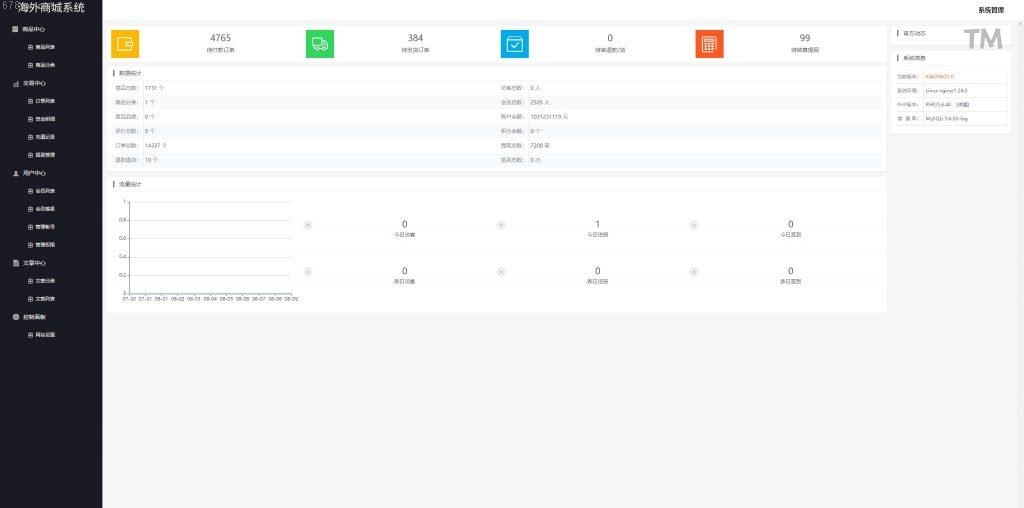The width and height of the screenshot is (1024, 508).
Task: Click the round icon beside 今日访客
Action: pyautogui.click(x=308, y=224)
